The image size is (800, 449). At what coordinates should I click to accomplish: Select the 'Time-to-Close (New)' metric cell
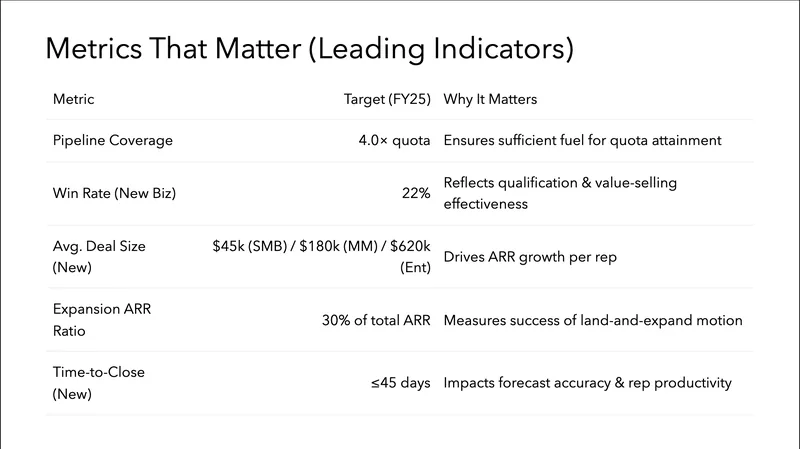(98, 383)
